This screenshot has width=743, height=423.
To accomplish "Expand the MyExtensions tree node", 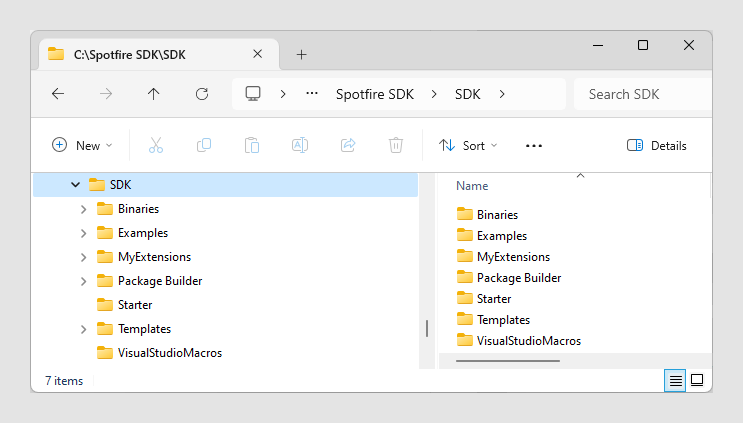I will pyautogui.click(x=83, y=257).
